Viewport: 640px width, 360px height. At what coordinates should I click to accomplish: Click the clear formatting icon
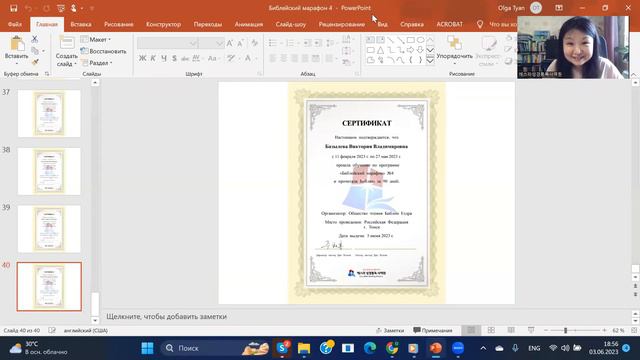(x=254, y=43)
